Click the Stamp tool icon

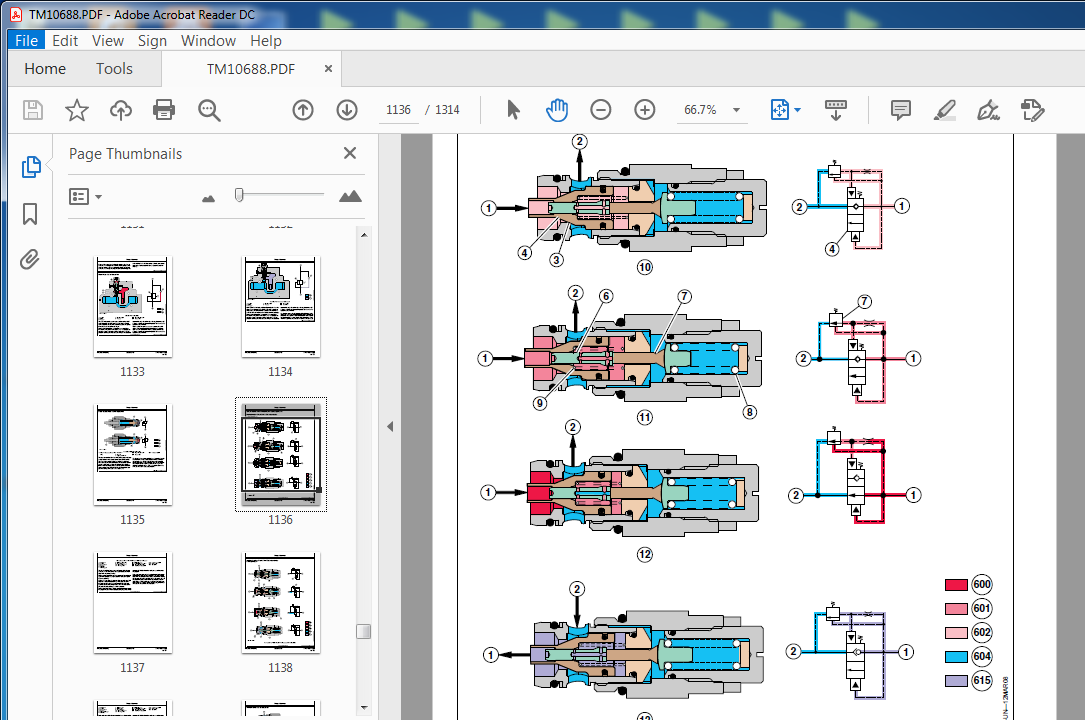1032,110
